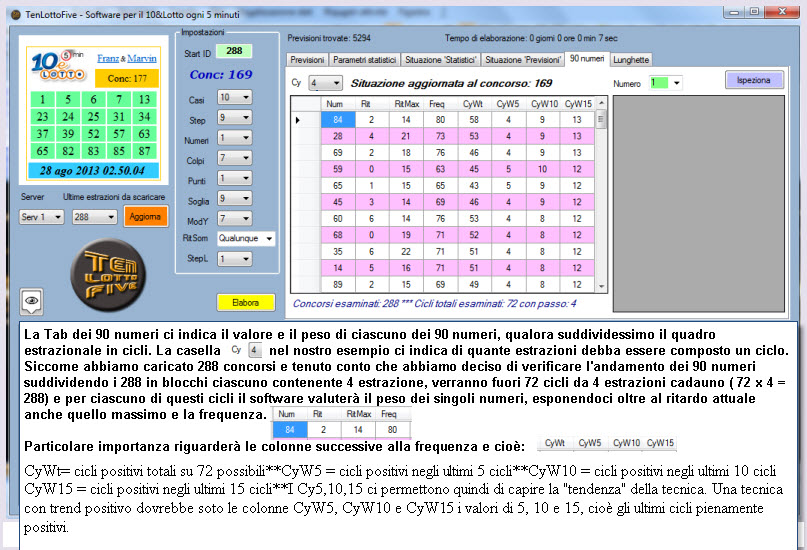The height and width of the screenshot is (550, 807).
Task: Select the Num cell 69 in the table
Action: pyautogui.click(x=338, y=152)
